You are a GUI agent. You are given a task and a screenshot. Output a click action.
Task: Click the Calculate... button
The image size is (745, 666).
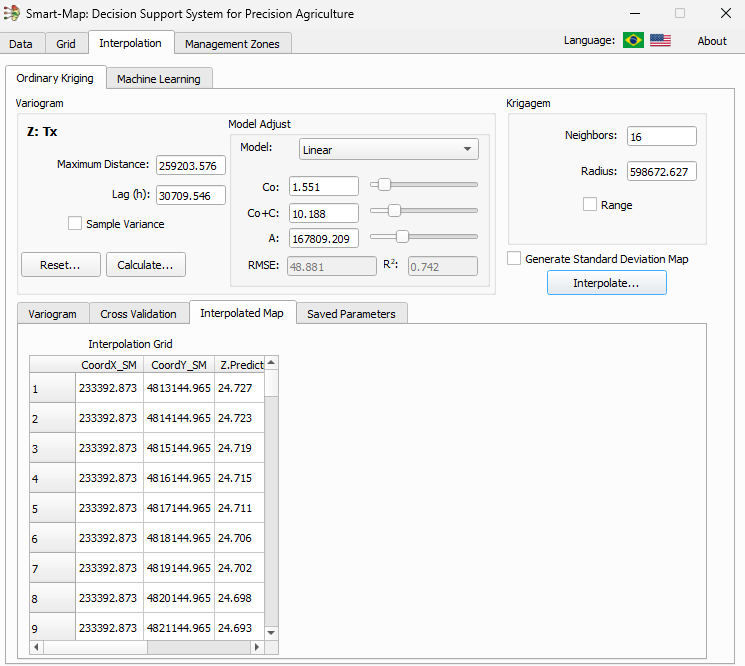[145, 265]
